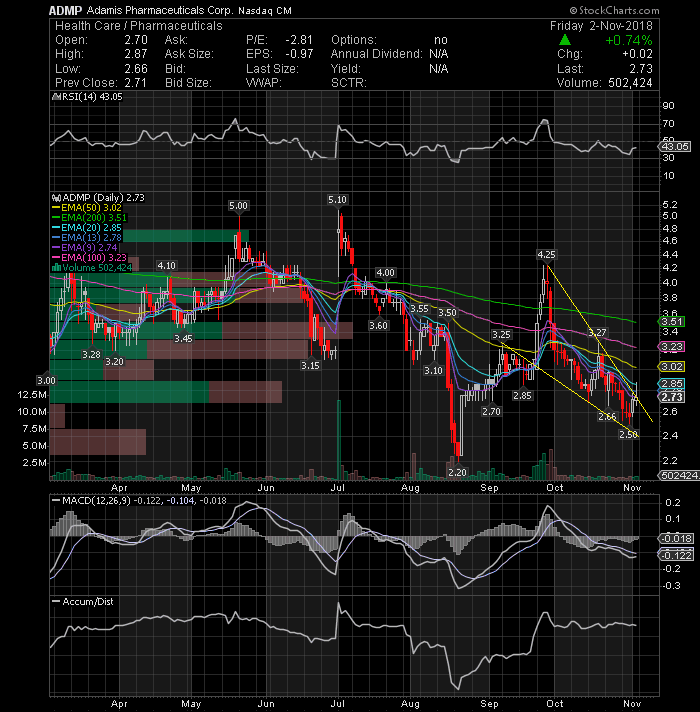Click the RSI(14) 43.05 panel label
Viewport: 700px width, 712px height.
(91, 97)
